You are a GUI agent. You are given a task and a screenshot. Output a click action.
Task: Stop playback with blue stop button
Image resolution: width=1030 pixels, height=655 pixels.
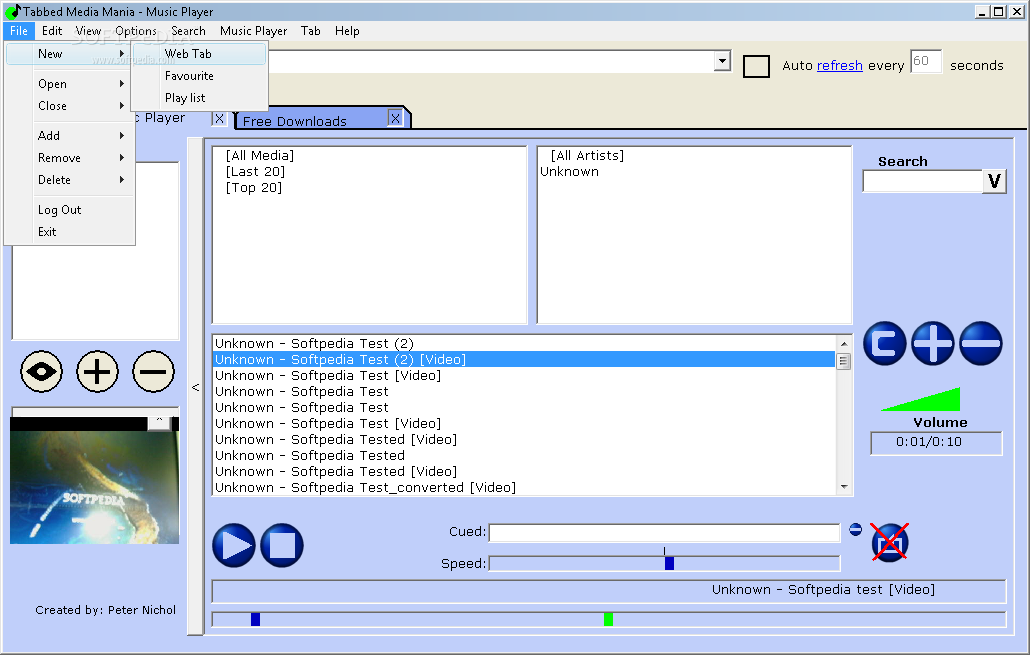click(x=282, y=545)
